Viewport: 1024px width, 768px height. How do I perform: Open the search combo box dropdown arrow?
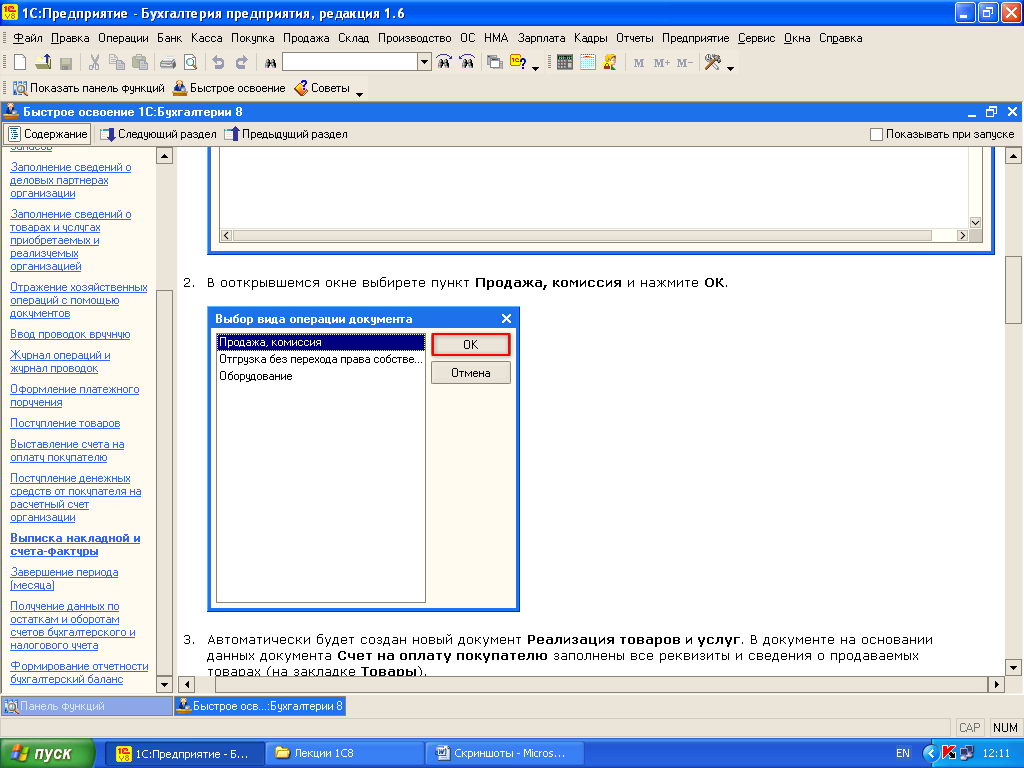424,62
